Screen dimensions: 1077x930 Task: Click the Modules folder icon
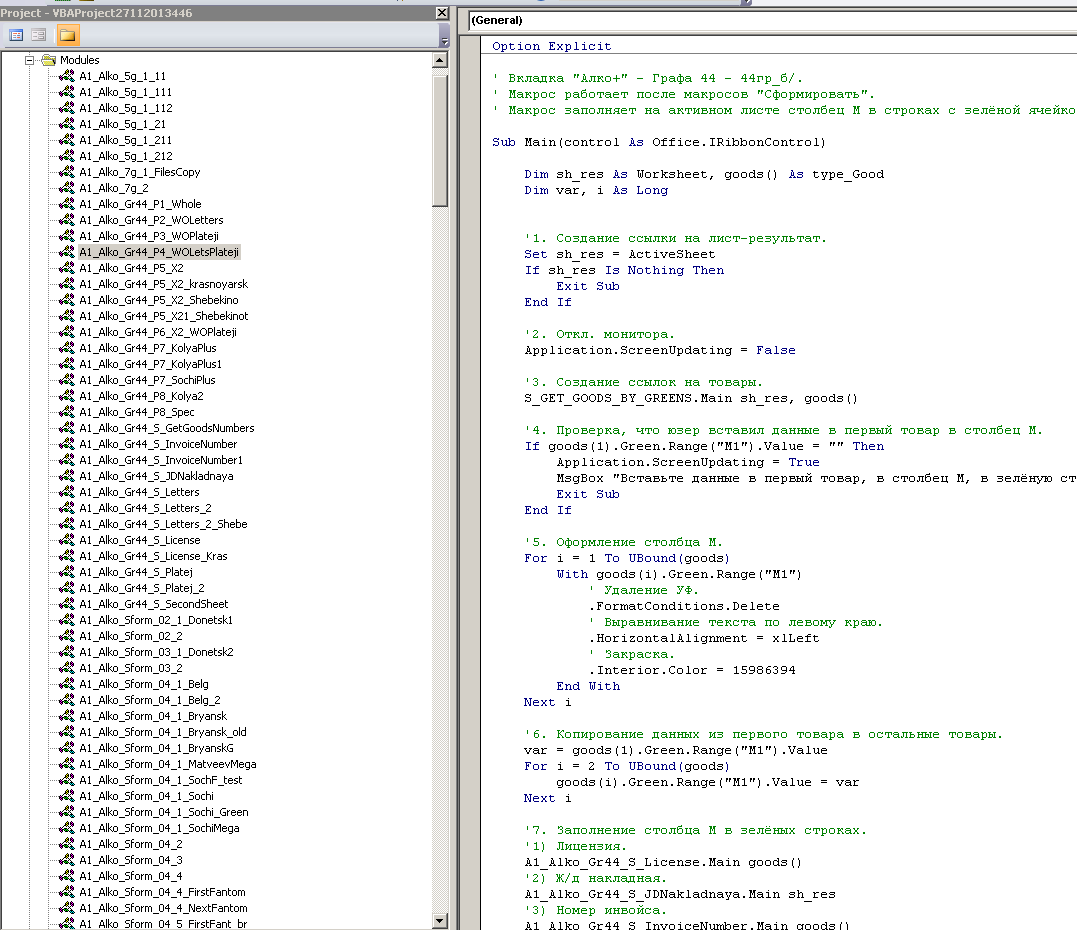[x=48, y=60]
